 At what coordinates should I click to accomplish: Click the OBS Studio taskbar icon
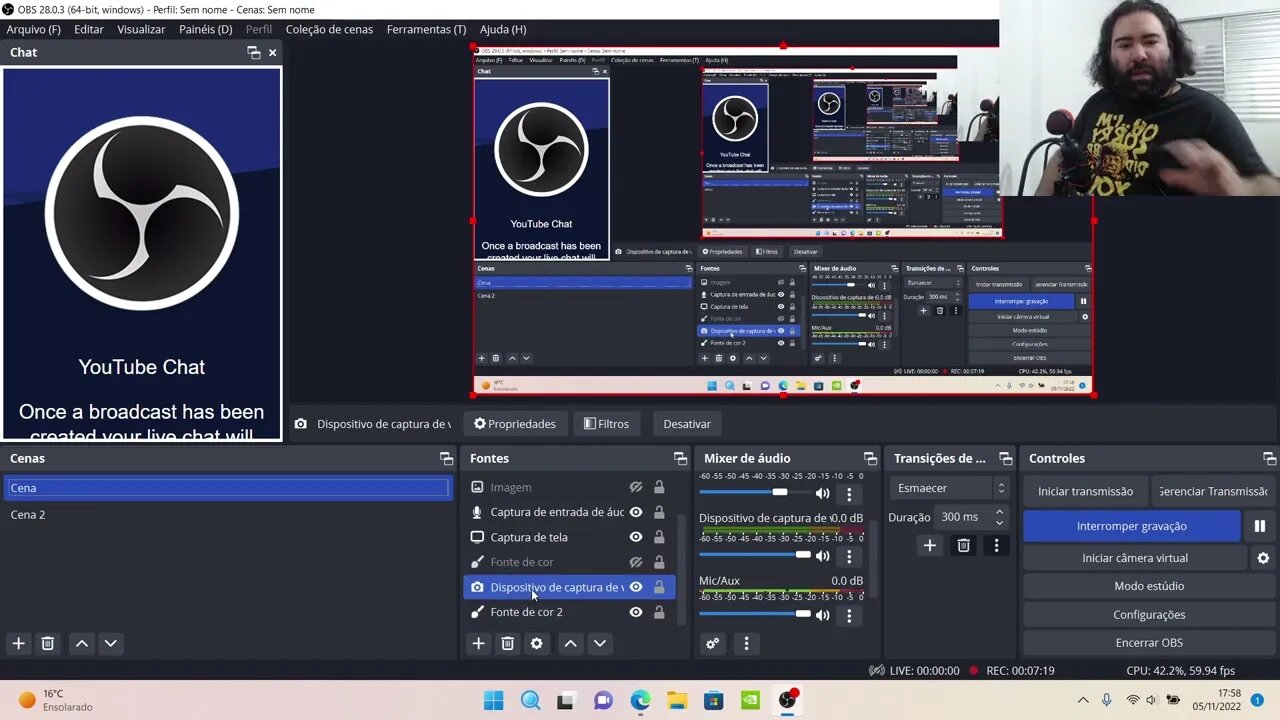coord(788,699)
